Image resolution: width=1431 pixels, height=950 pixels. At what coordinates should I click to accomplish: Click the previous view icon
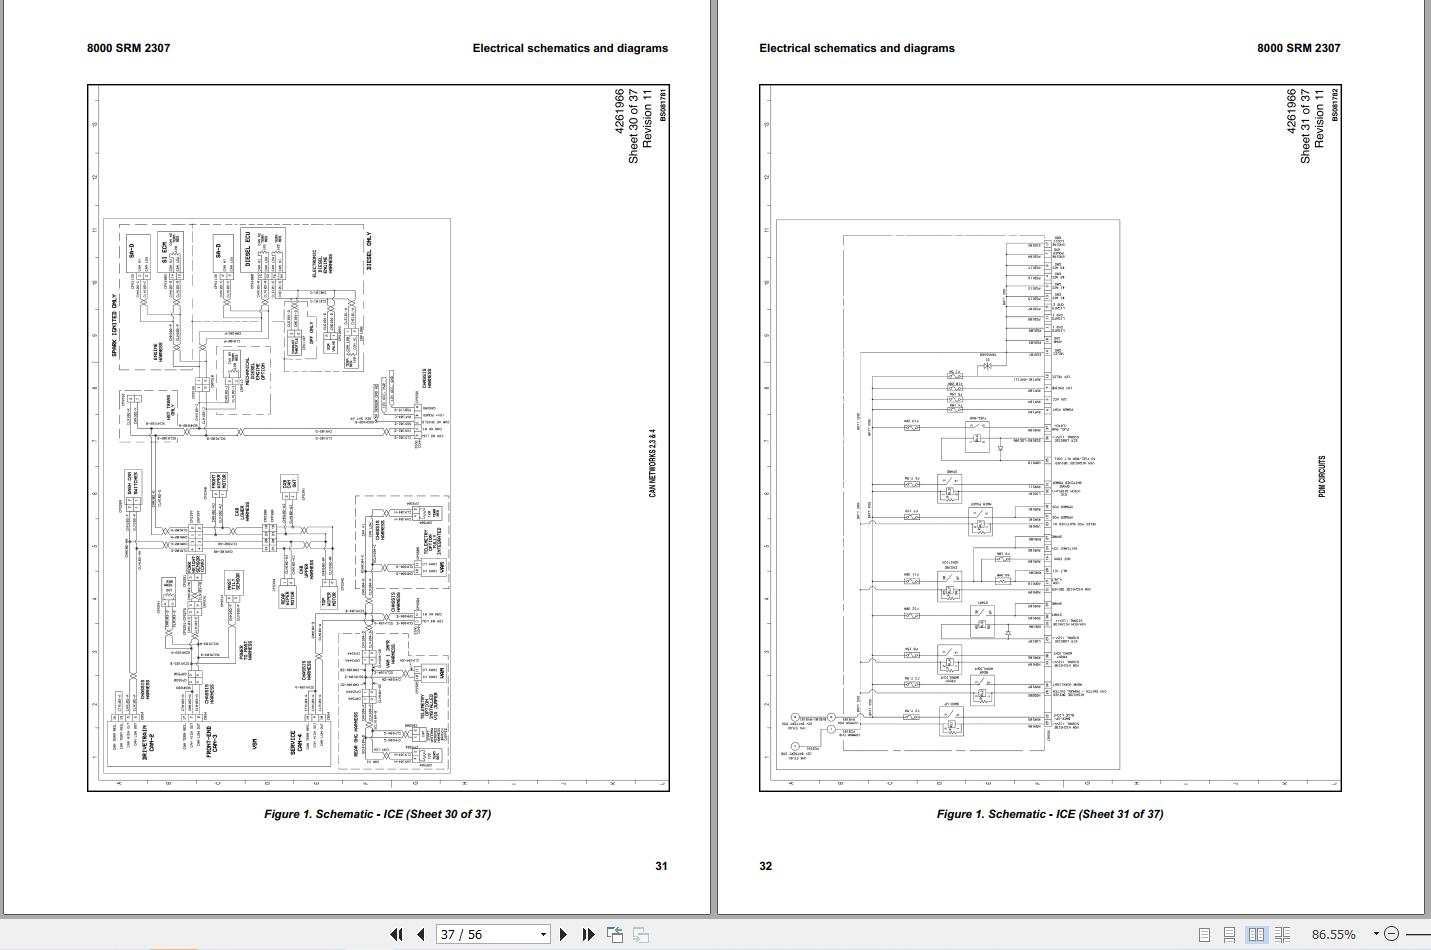click(x=615, y=935)
